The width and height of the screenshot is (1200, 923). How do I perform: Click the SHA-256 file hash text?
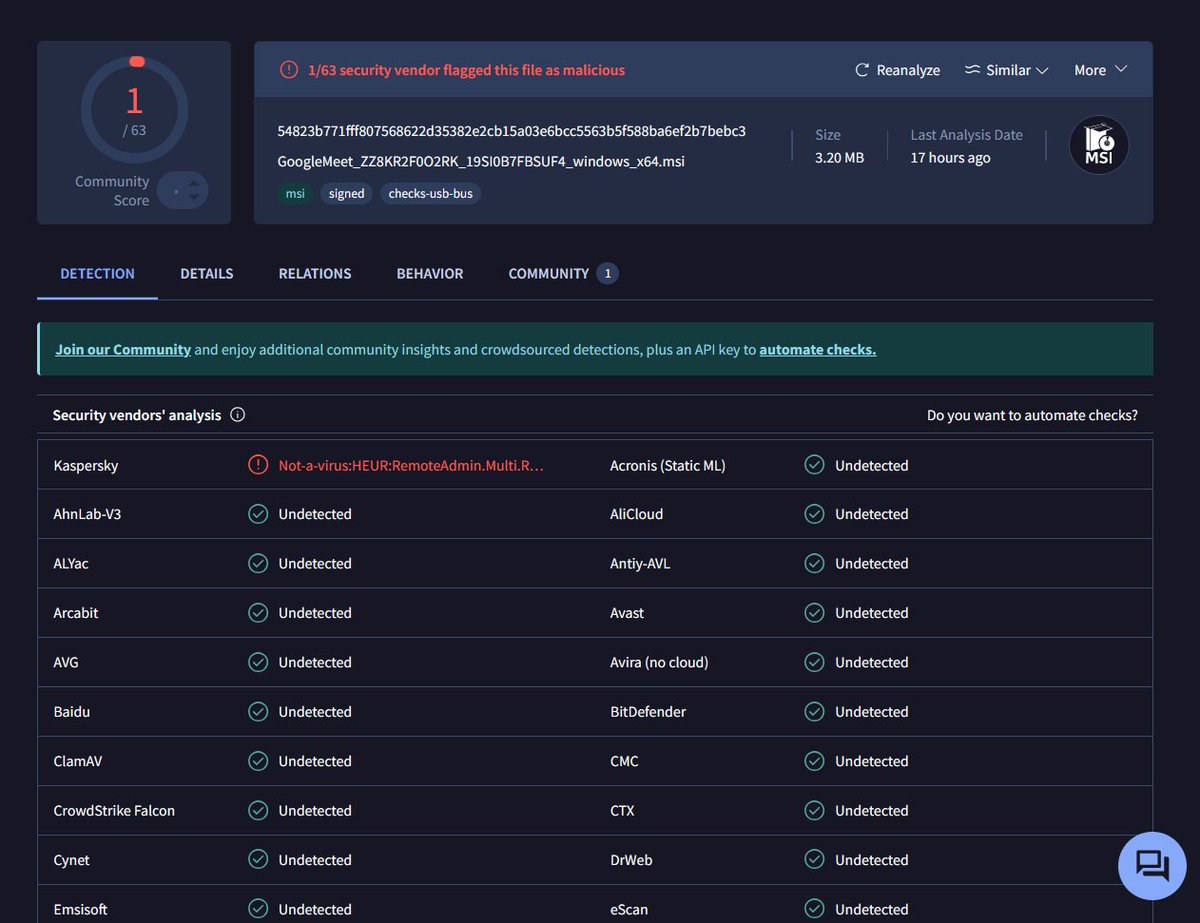(511, 131)
